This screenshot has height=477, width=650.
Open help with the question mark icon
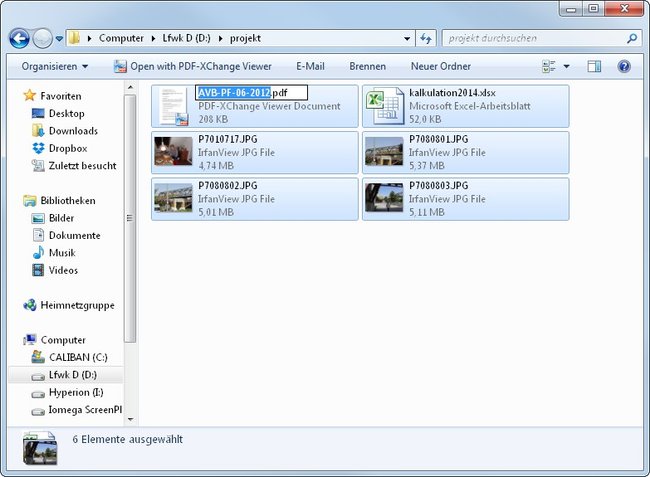624,66
